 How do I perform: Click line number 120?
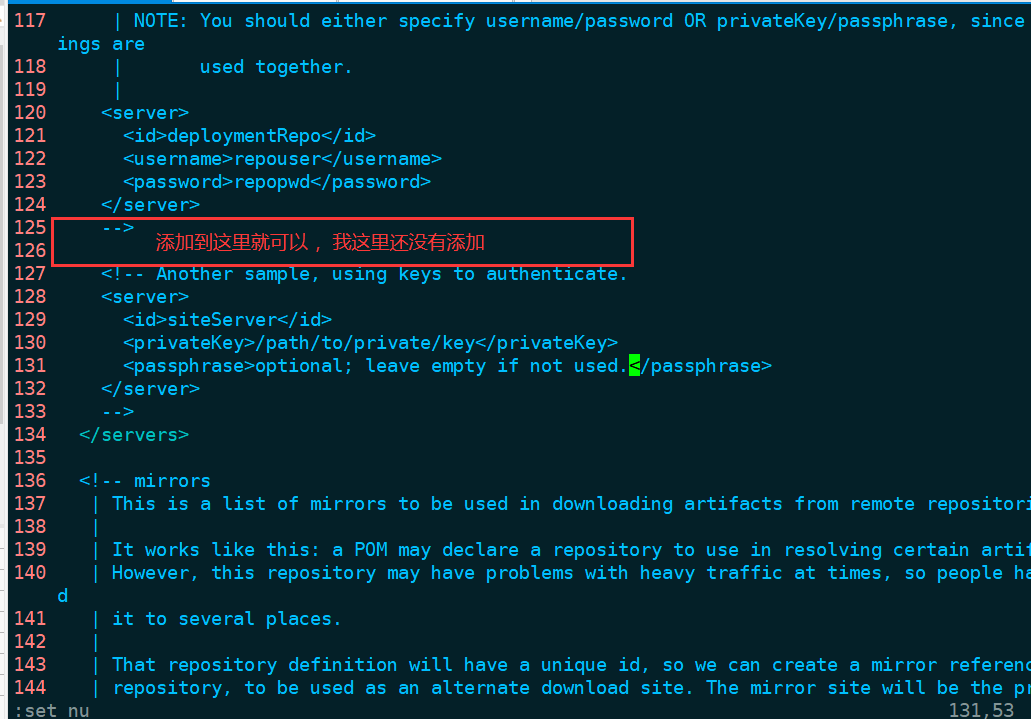tap(30, 112)
